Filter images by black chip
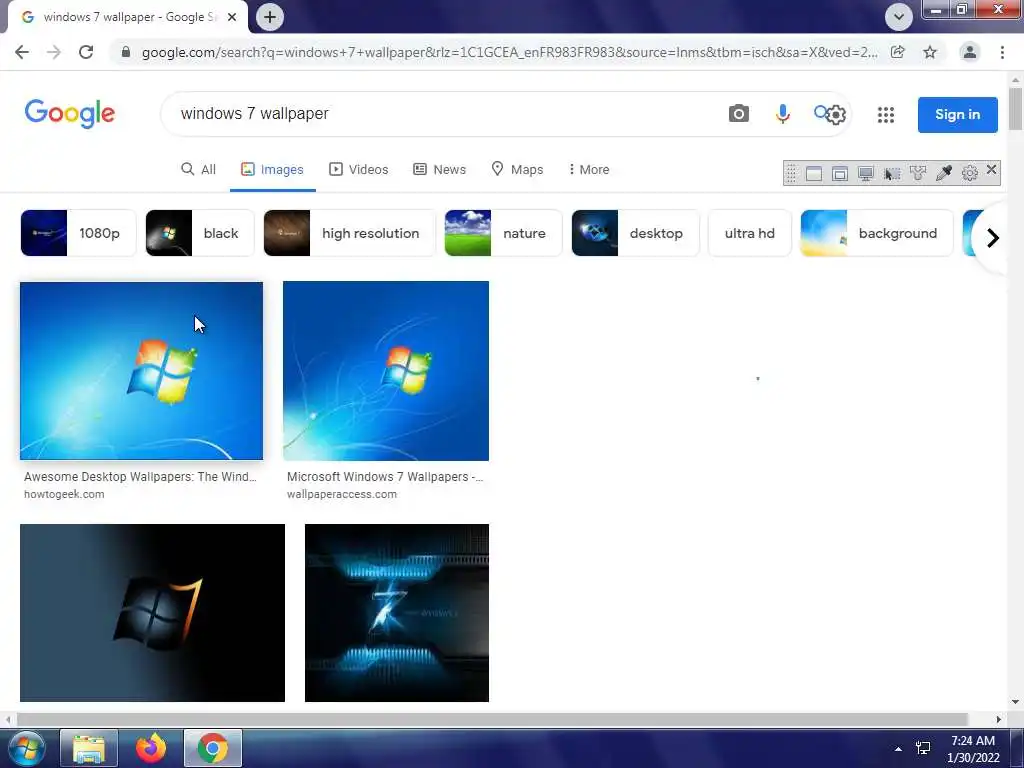This screenshot has width=1024, height=768. [200, 233]
